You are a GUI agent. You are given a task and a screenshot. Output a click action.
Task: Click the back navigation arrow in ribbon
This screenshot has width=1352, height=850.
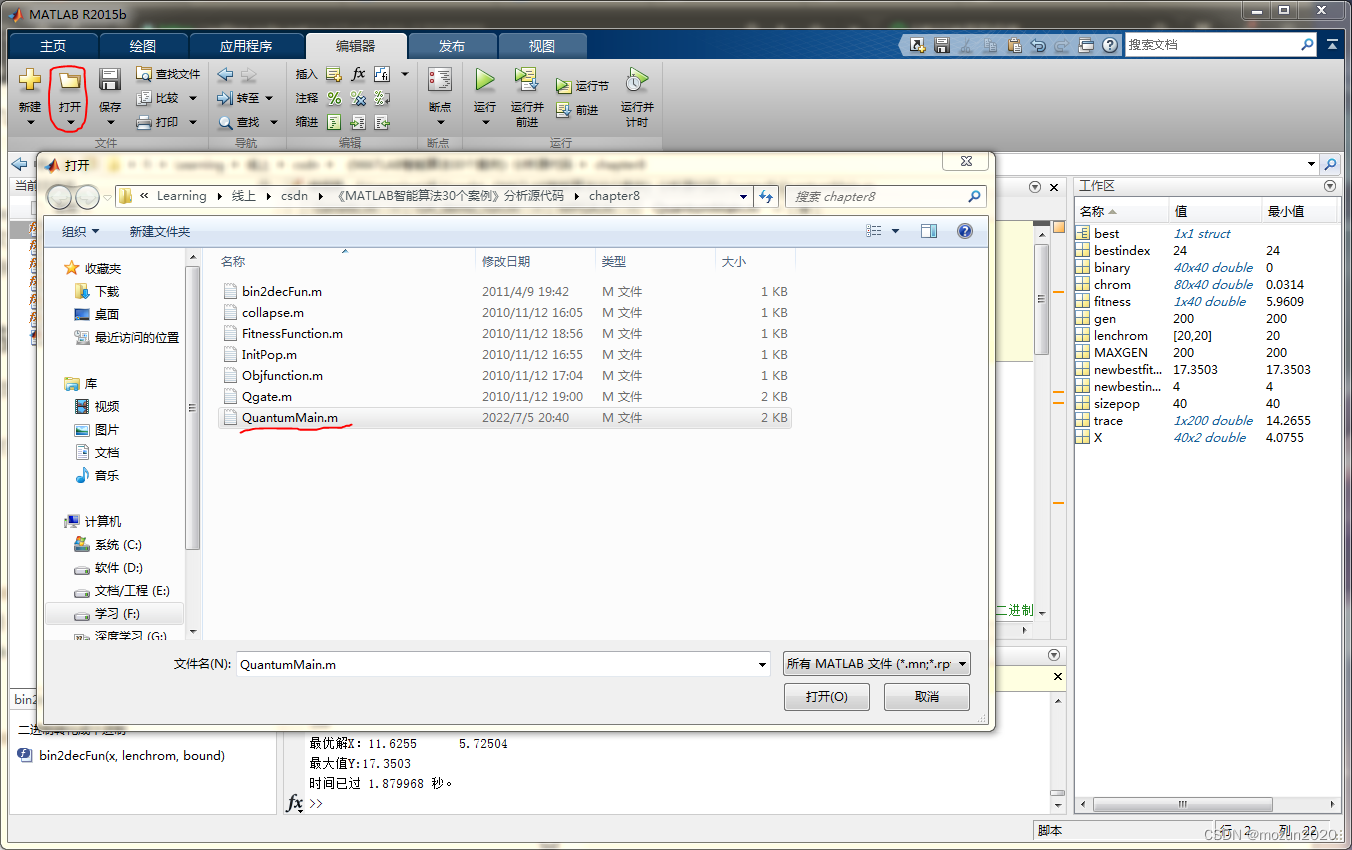click(225, 74)
